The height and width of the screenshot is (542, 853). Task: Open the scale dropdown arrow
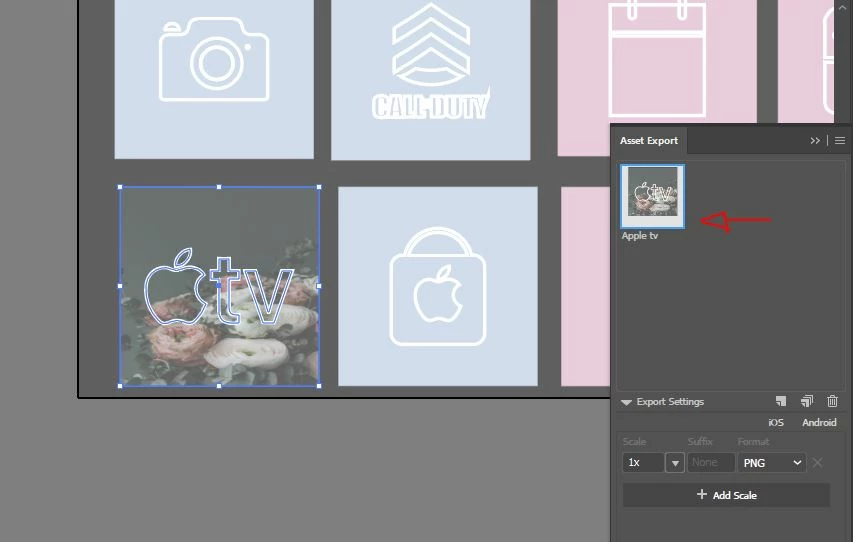(675, 463)
